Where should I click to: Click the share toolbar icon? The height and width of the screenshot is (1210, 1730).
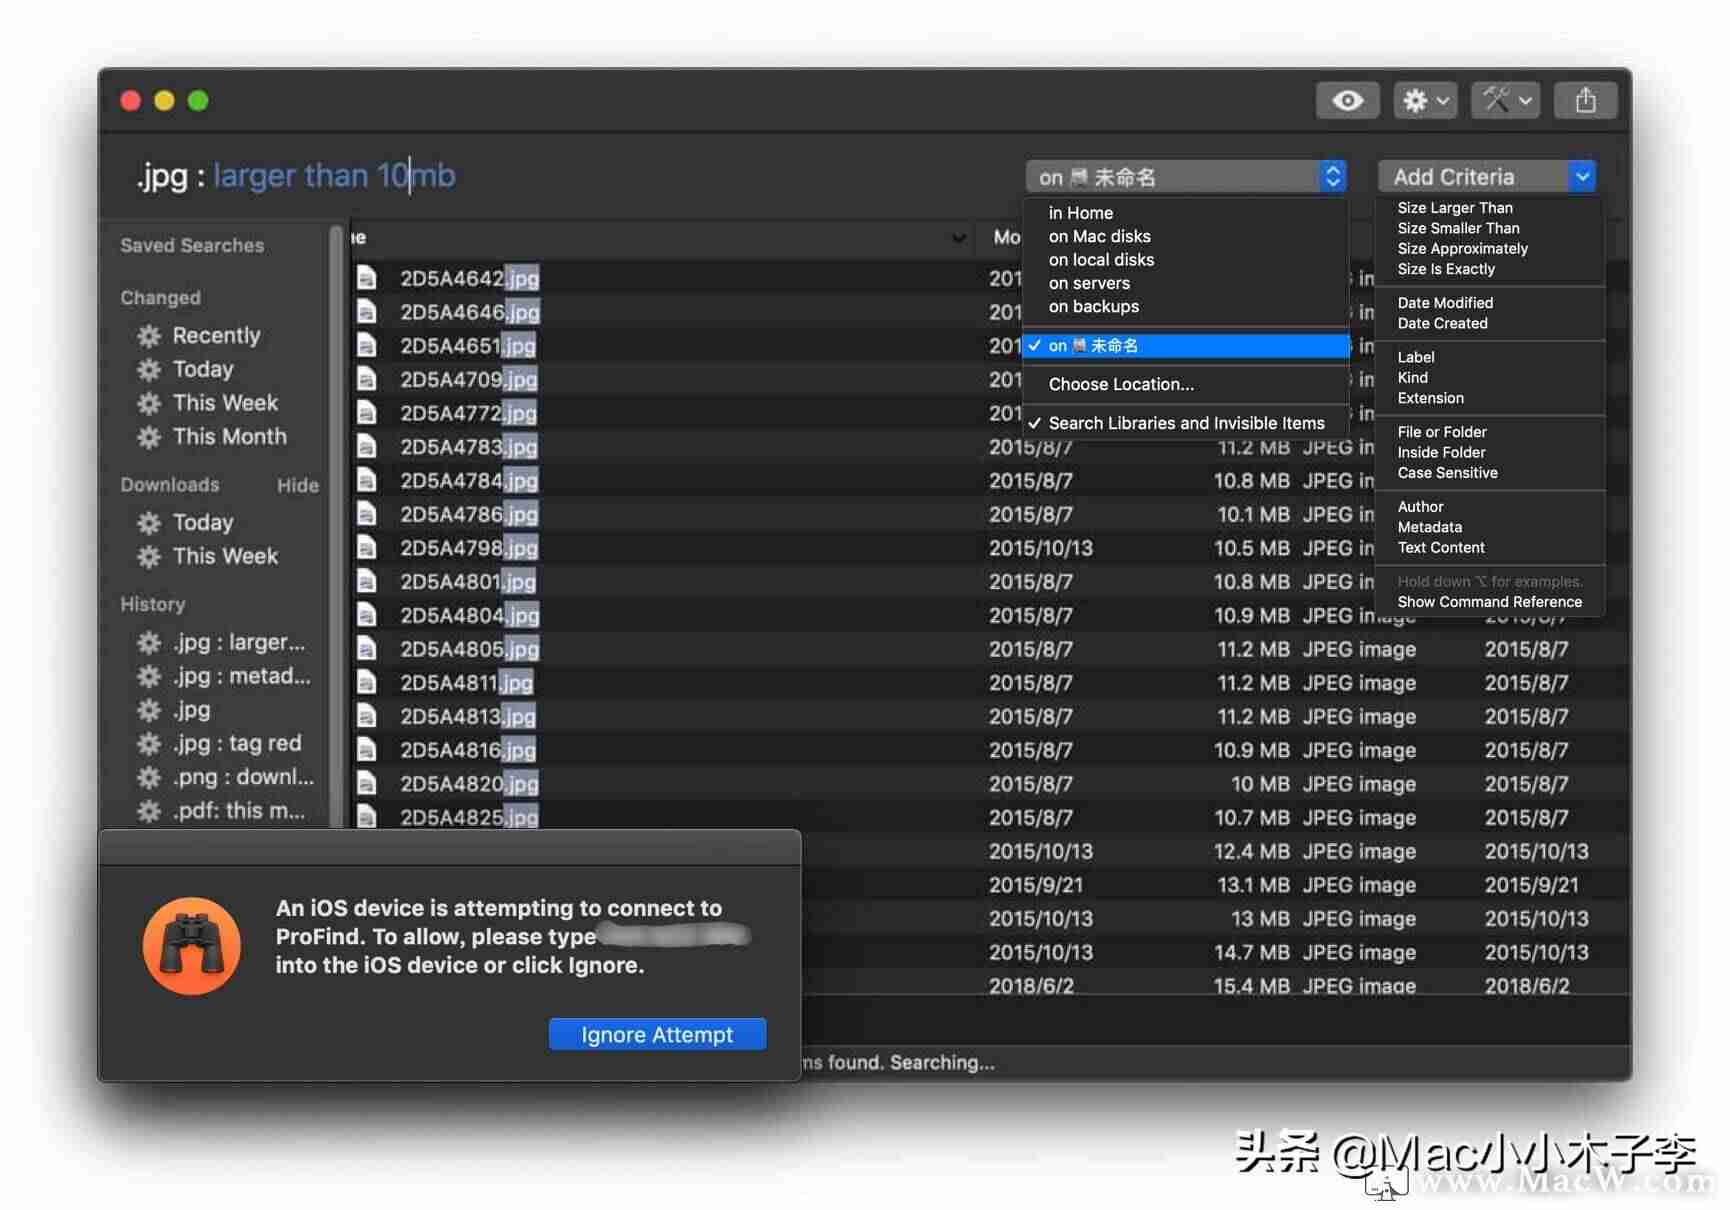(x=1585, y=100)
